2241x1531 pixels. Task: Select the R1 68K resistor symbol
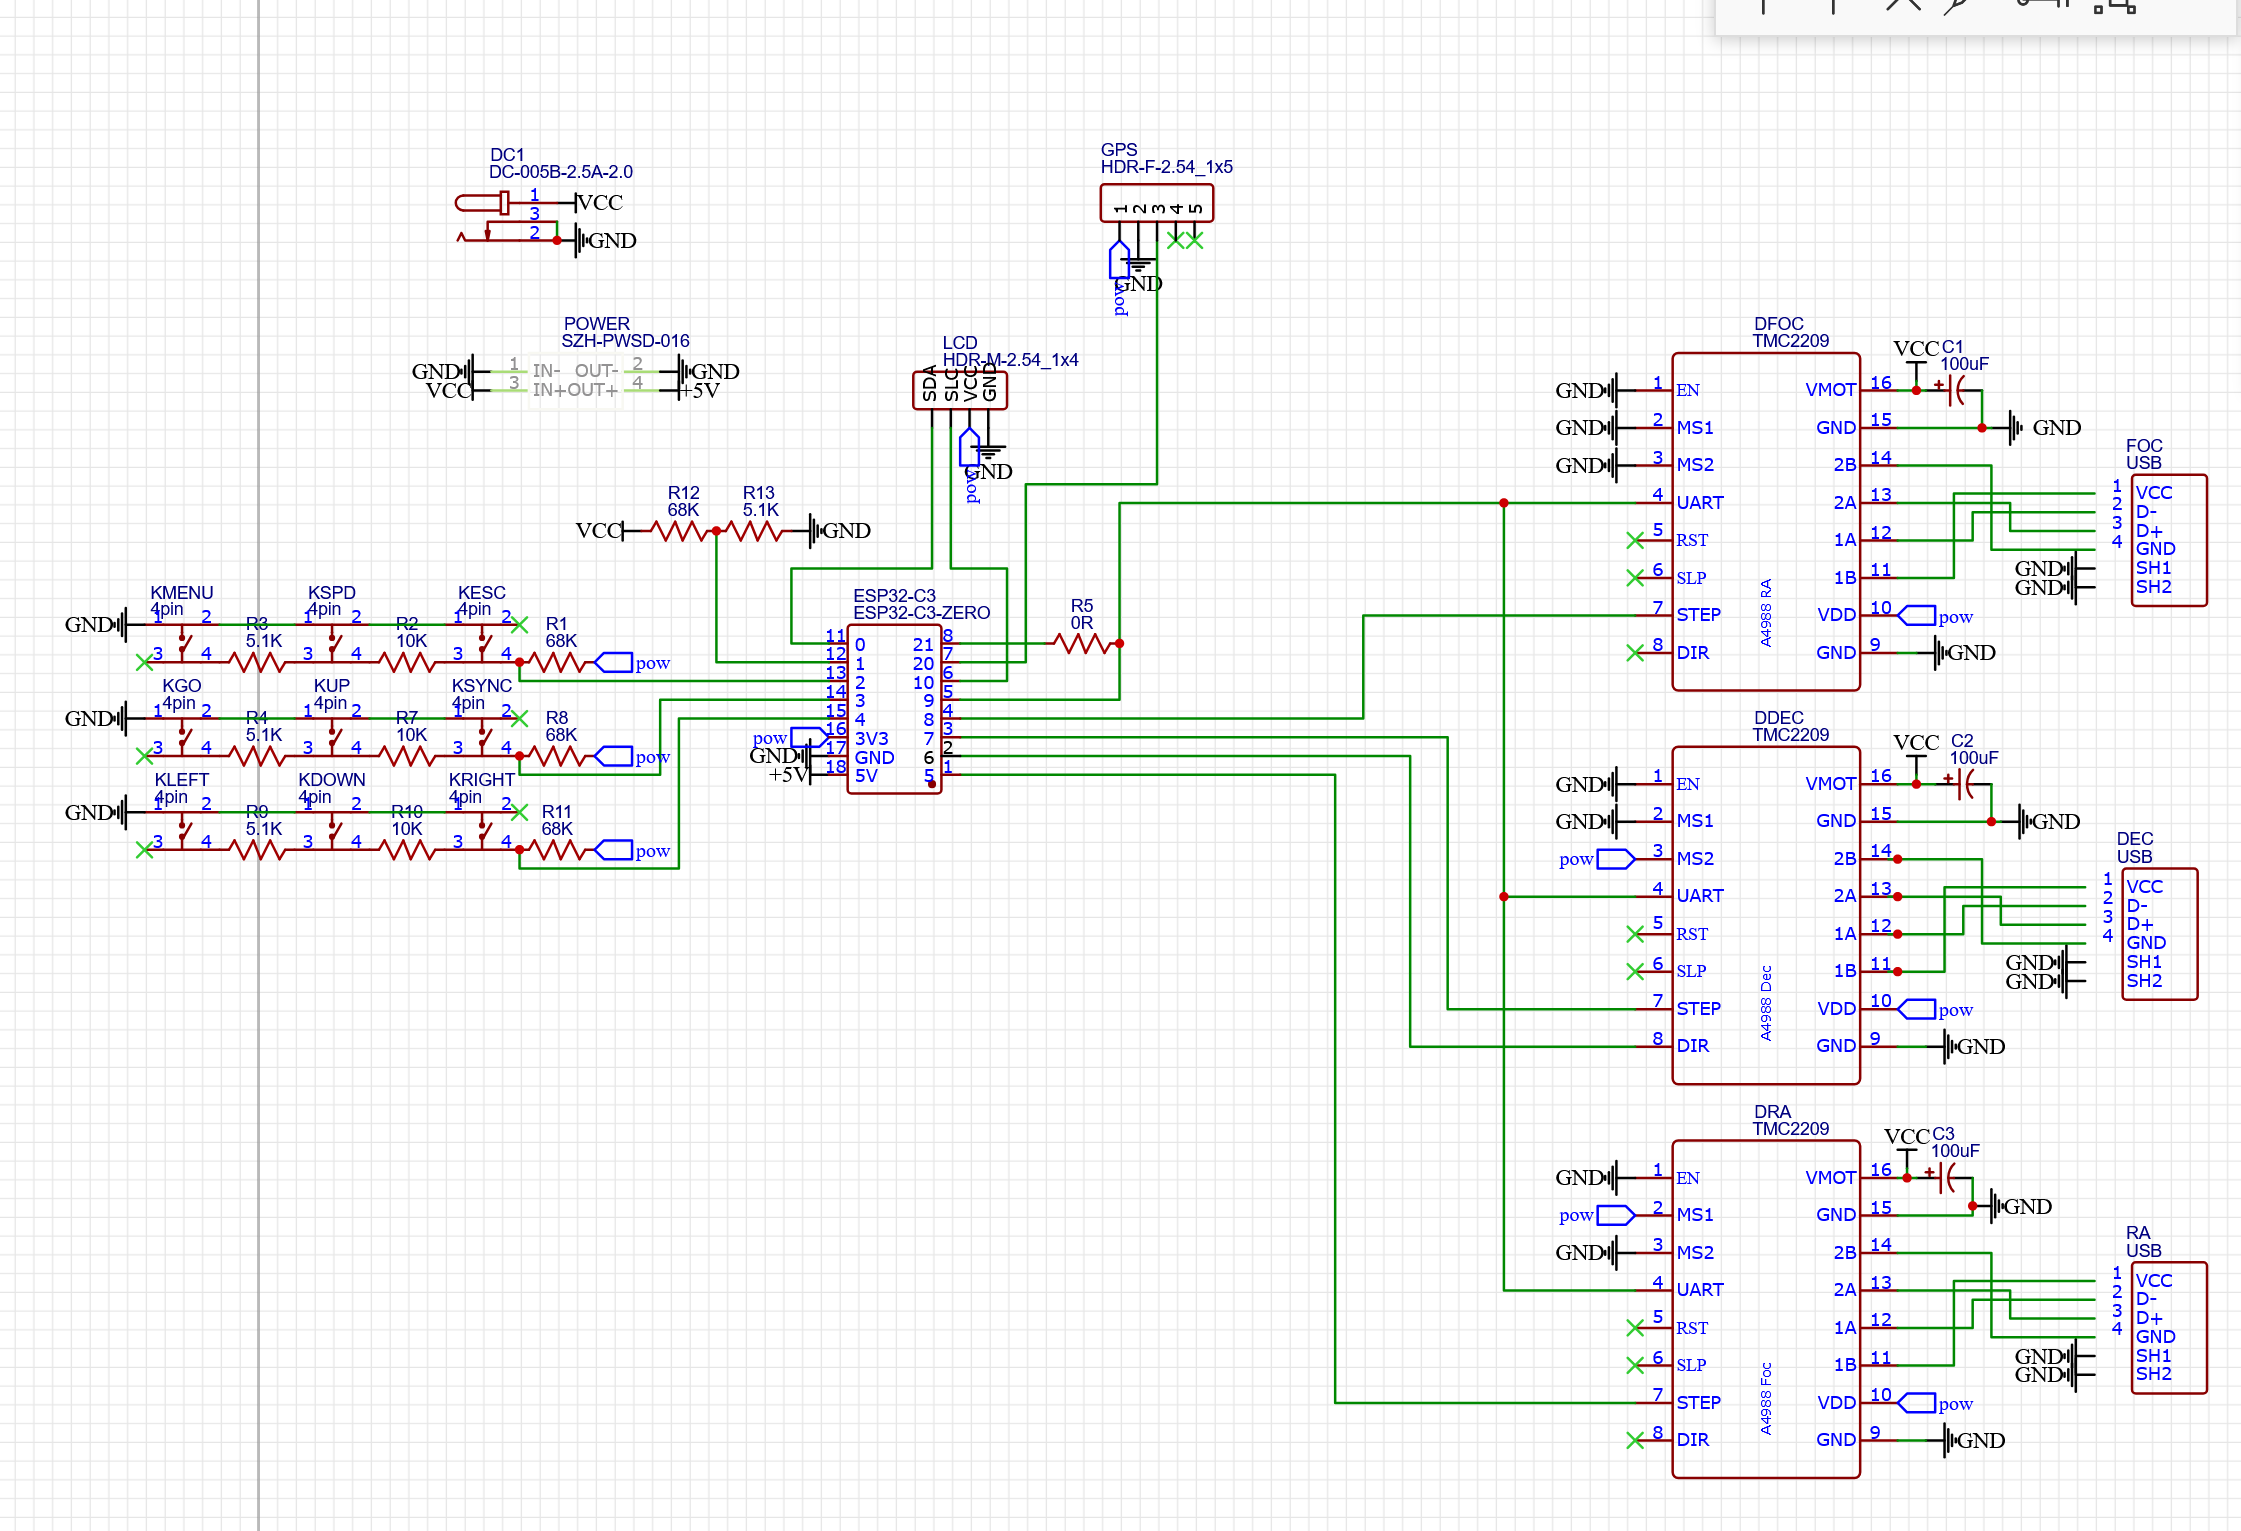[x=556, y=663]
